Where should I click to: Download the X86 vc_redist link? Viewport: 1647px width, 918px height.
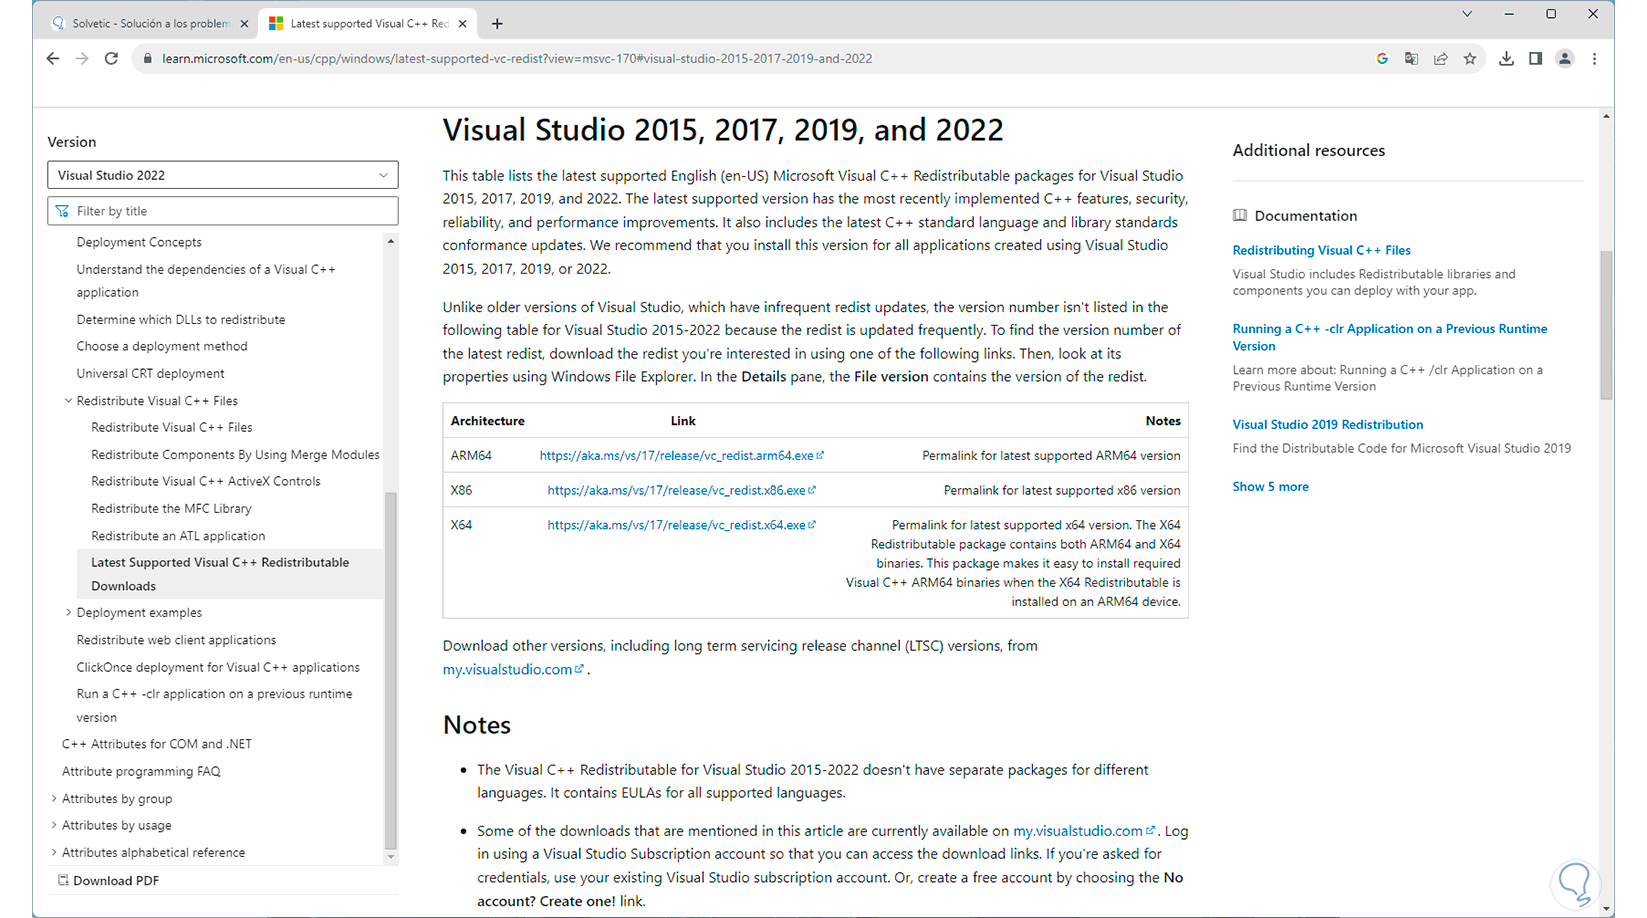682,490
